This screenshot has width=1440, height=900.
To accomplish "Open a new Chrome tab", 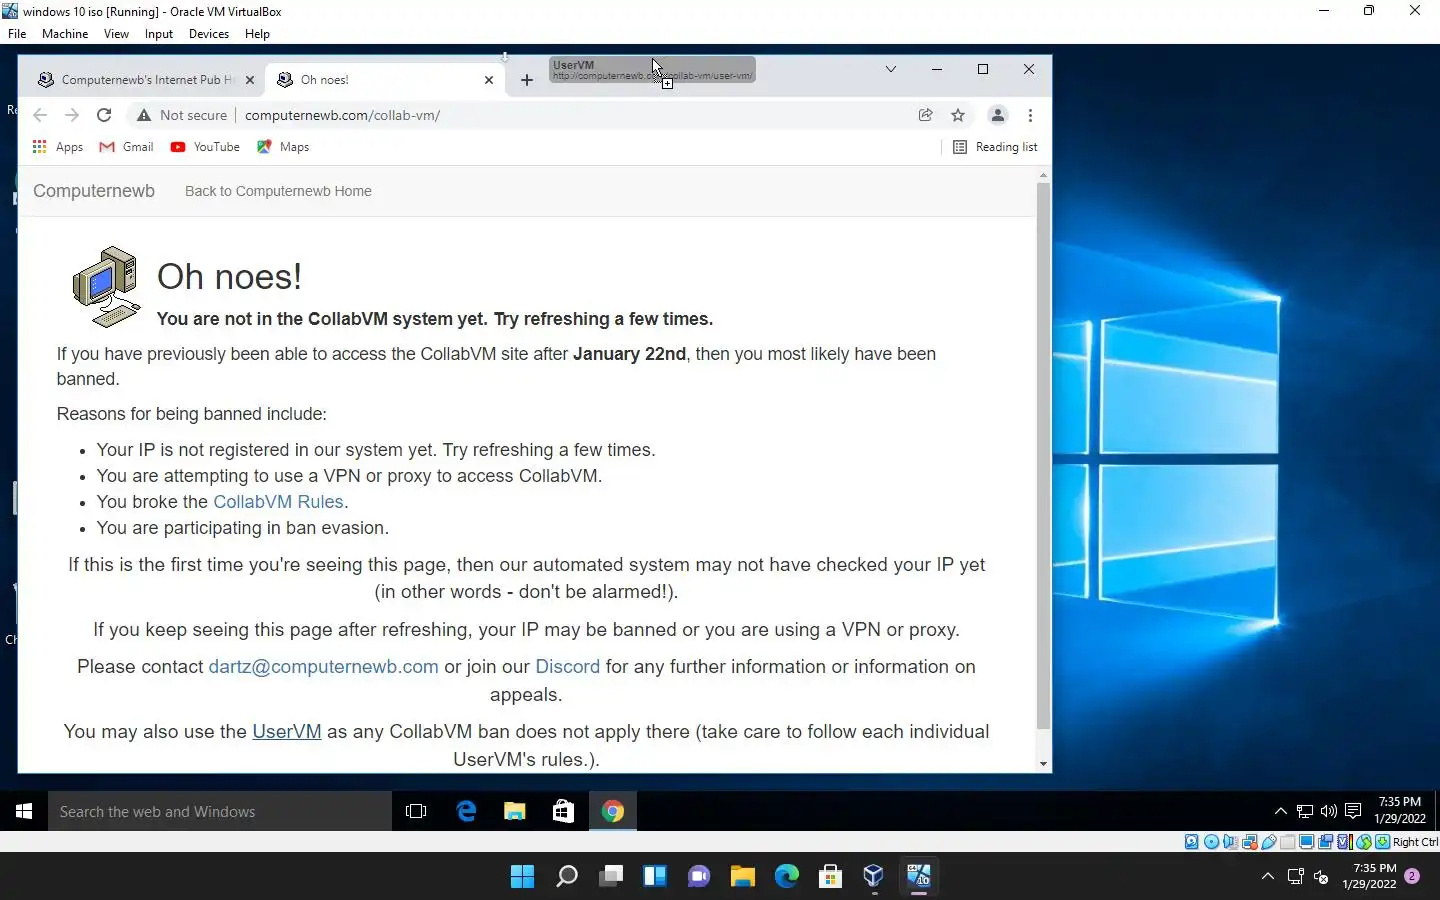I will click(527, 80).
